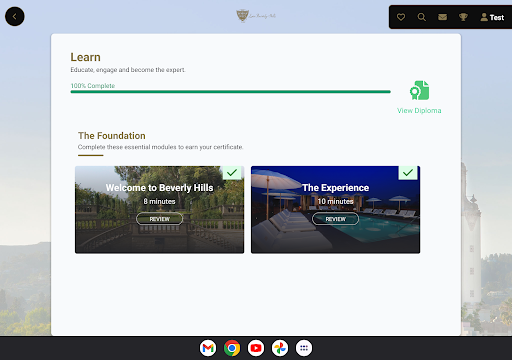The height and width of the screenshot is (360, 512).
Task: Open the Test user profile menu
Action: 492,17
